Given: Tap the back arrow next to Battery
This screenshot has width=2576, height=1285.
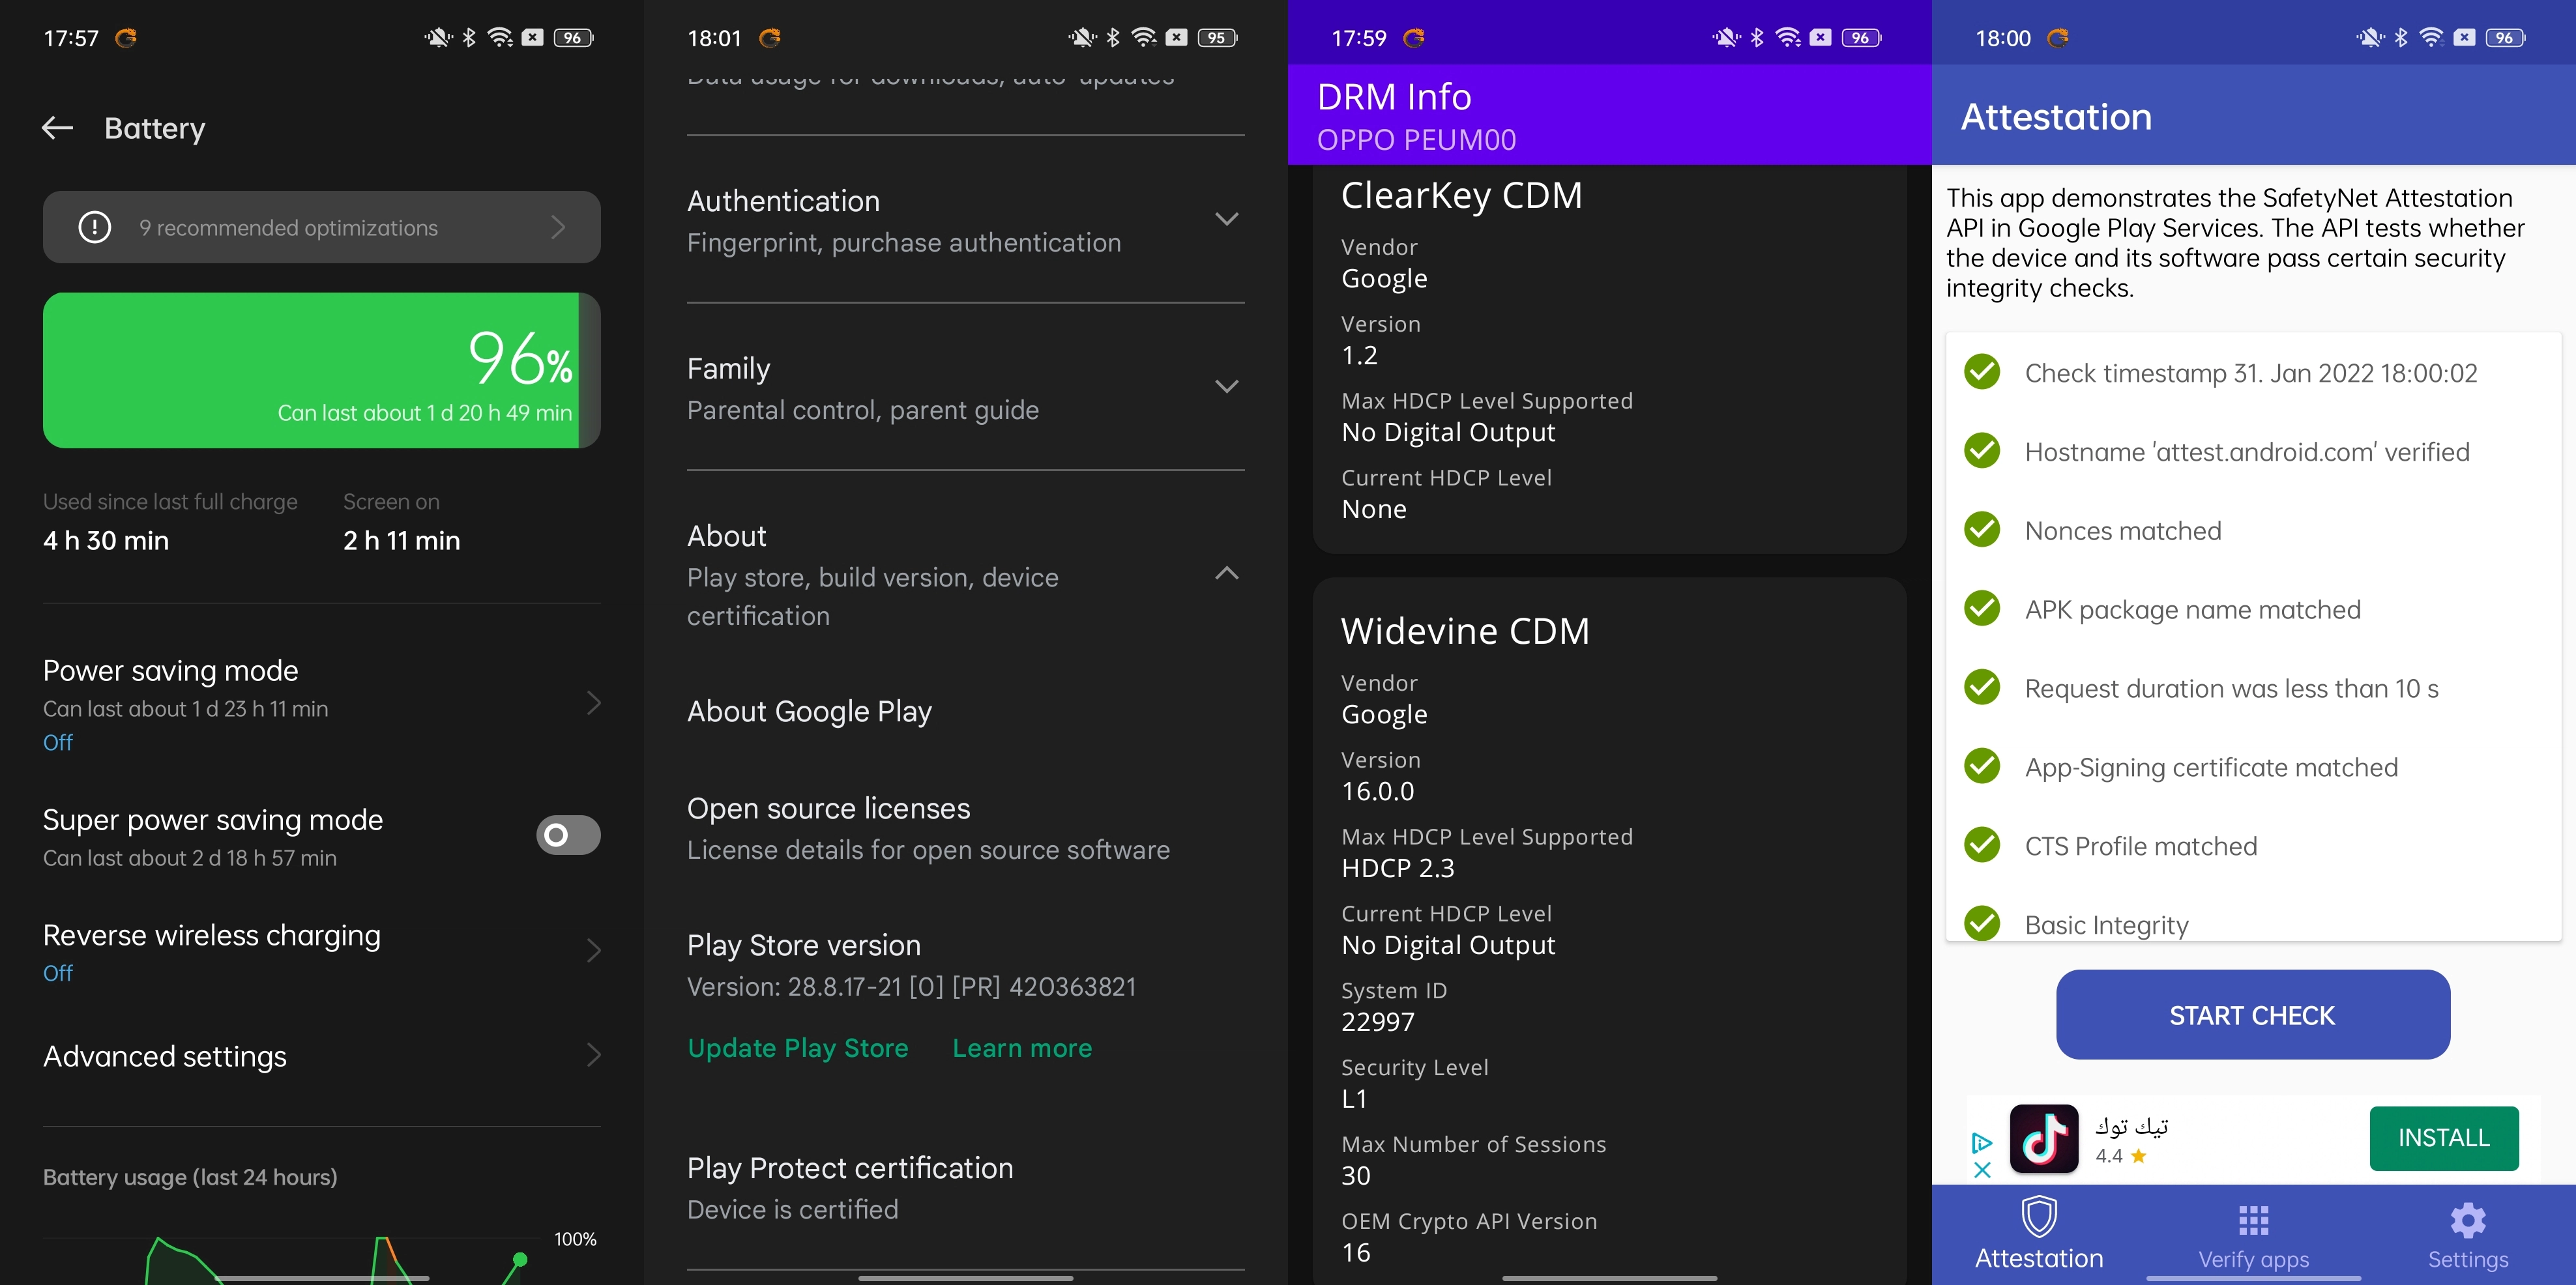Looking at the screenshot, I should tap(57, 128).
